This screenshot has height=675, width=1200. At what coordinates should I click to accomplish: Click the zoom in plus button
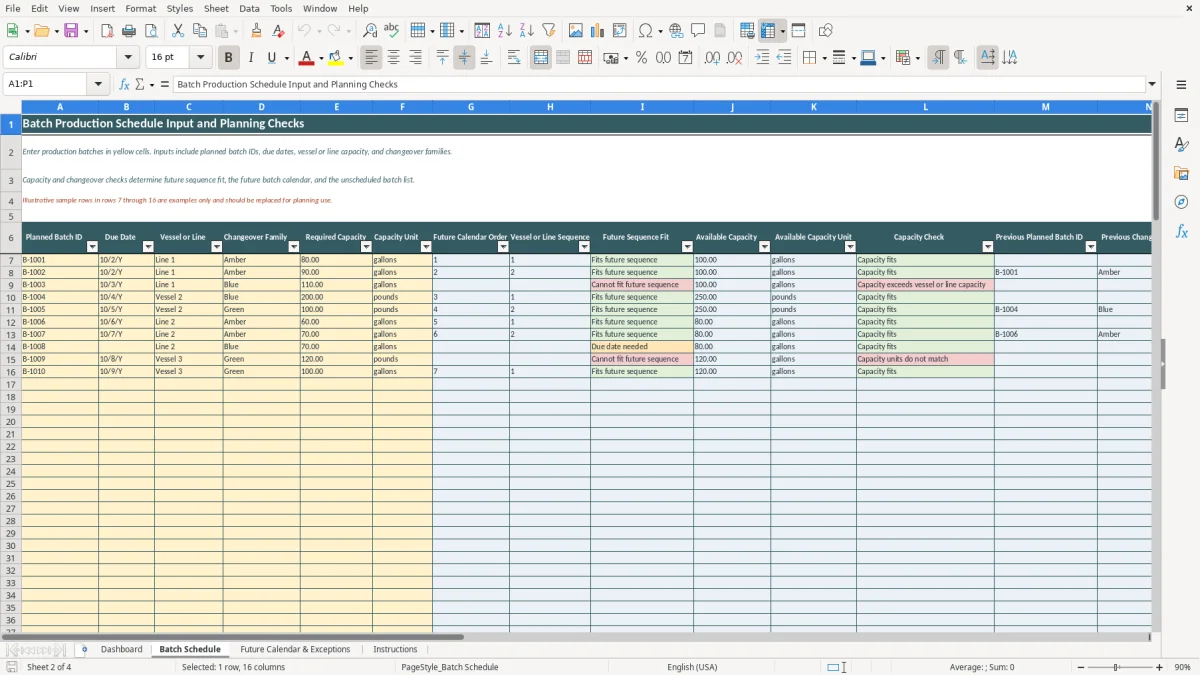[1159, 667]
